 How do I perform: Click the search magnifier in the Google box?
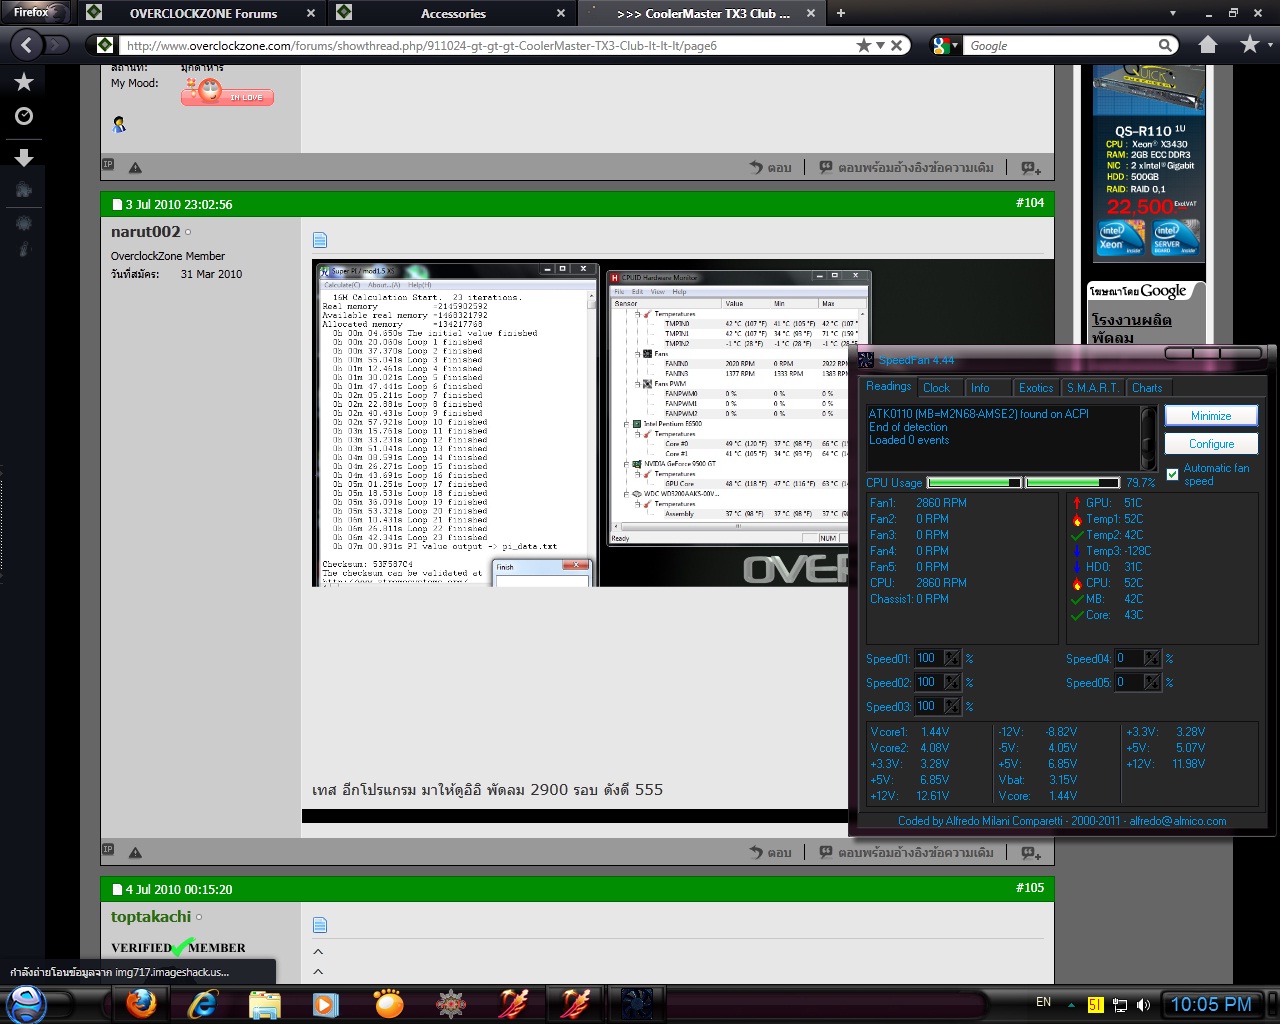[1165, 45]
